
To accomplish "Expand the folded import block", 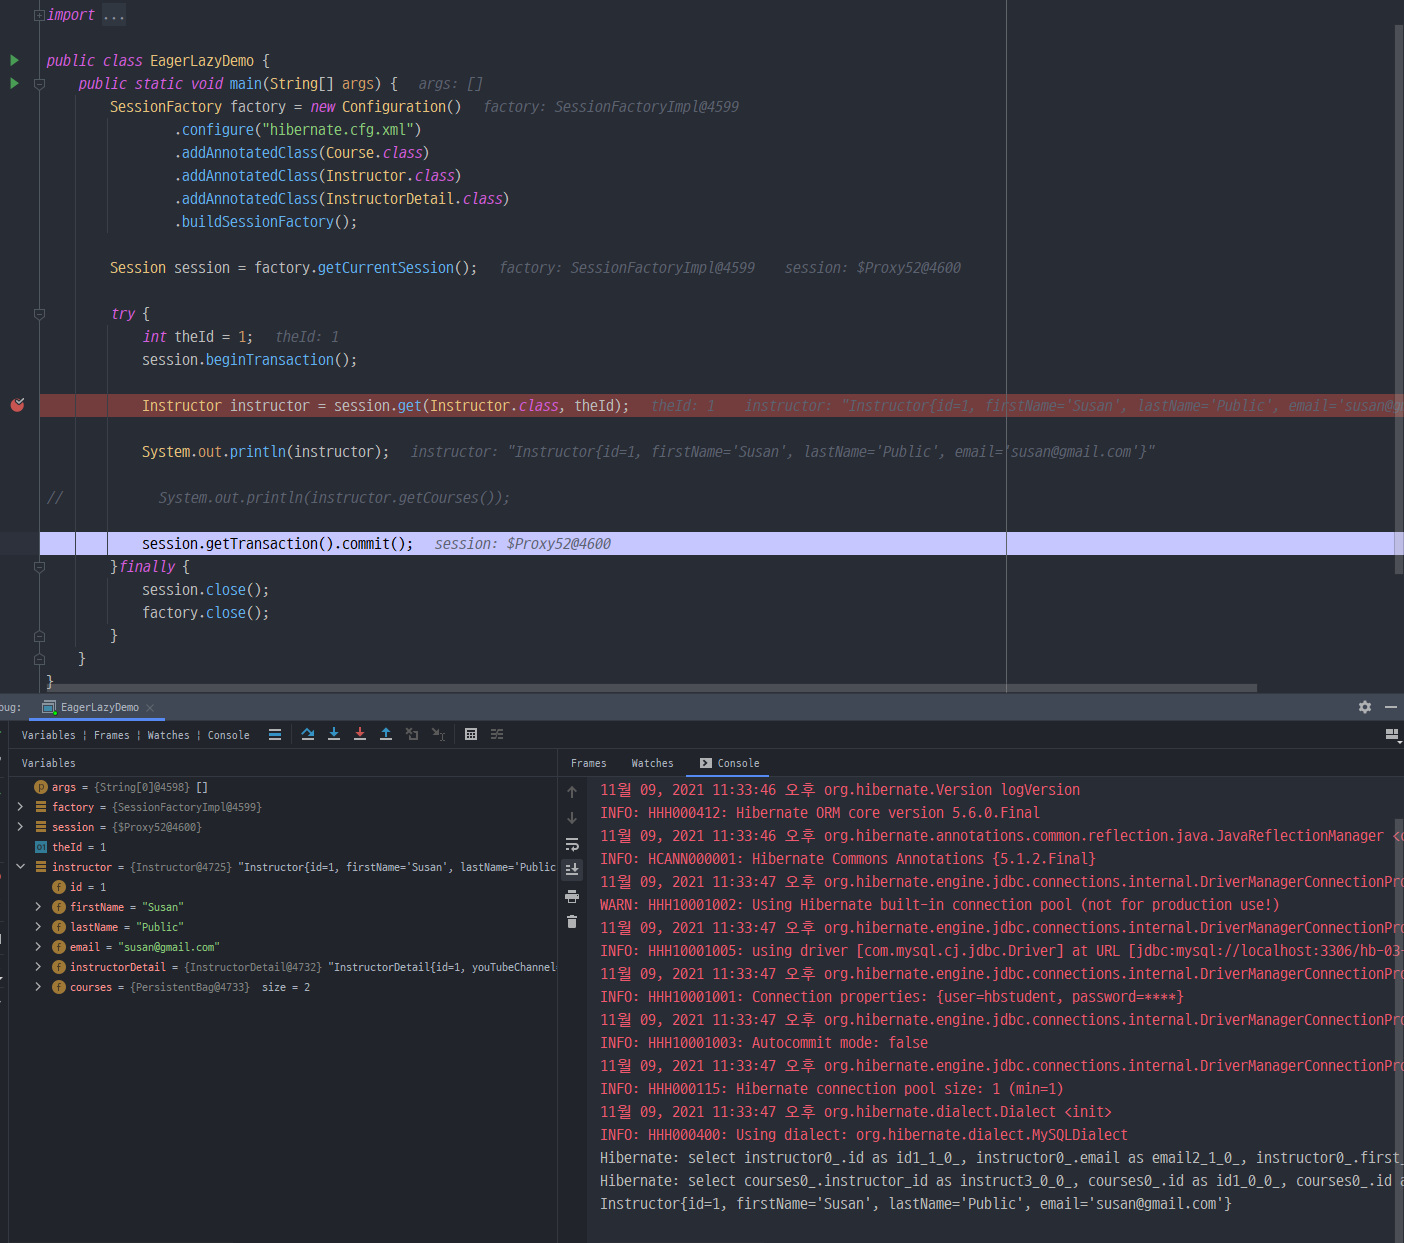I will tap(39, 15).
